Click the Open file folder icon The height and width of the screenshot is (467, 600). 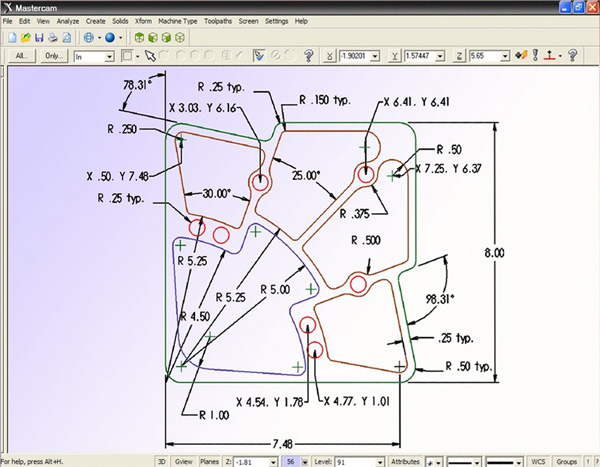[x=24, y=38]
